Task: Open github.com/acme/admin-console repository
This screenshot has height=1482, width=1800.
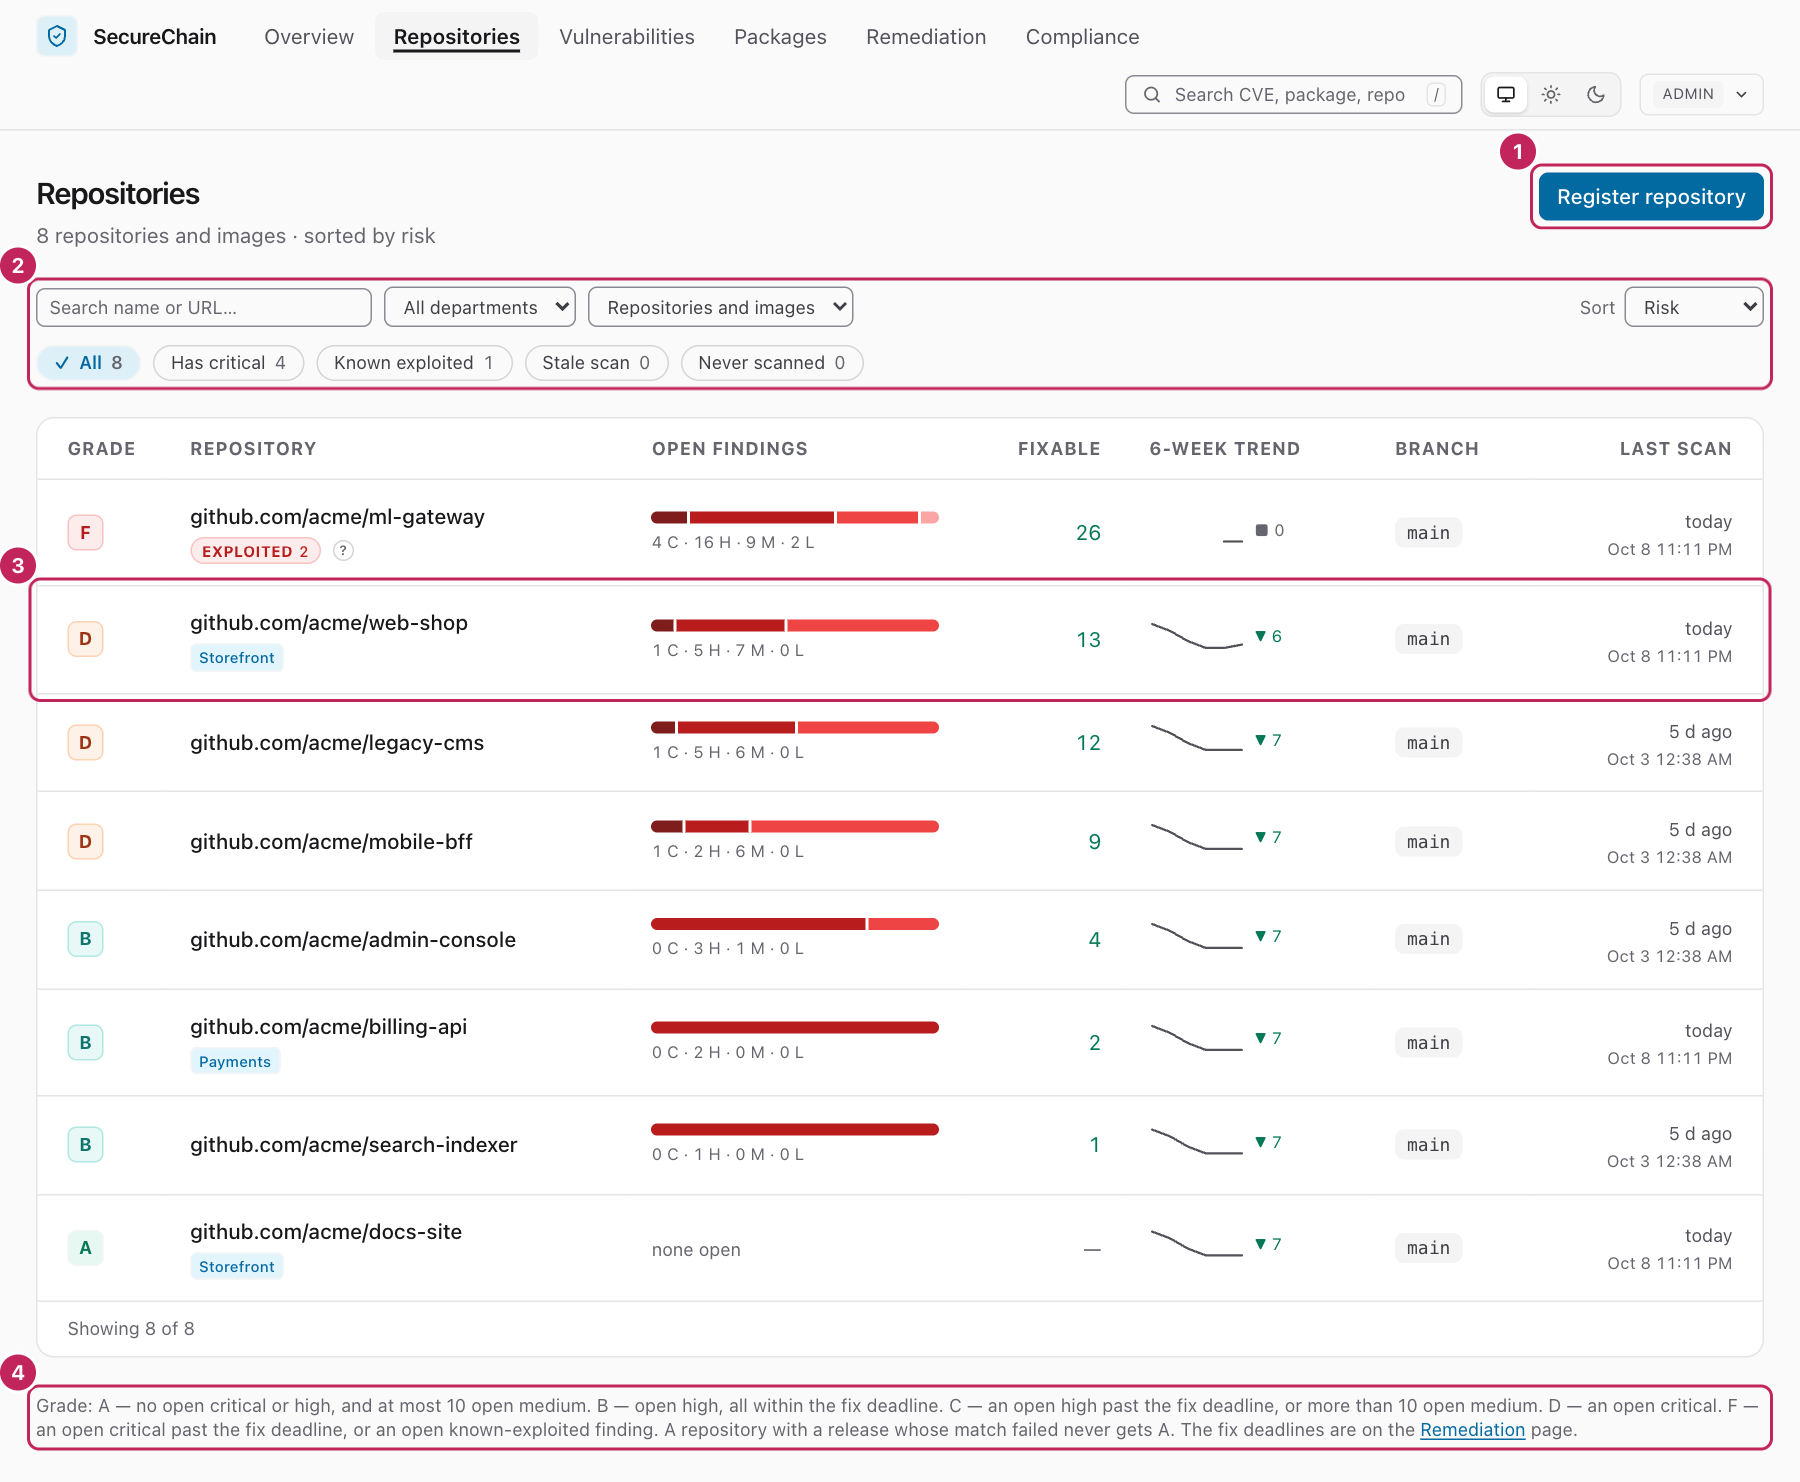Action: [x=353, y=940]
